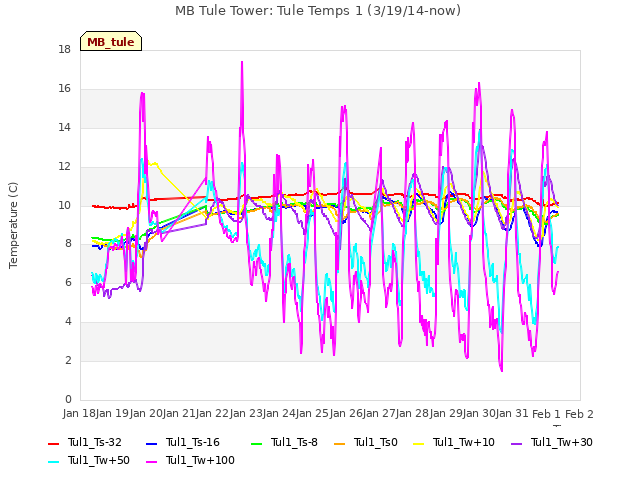Select the Tul1_Tw+30 legend label
The width and height of the screenshot is (640, 480).
562,442
